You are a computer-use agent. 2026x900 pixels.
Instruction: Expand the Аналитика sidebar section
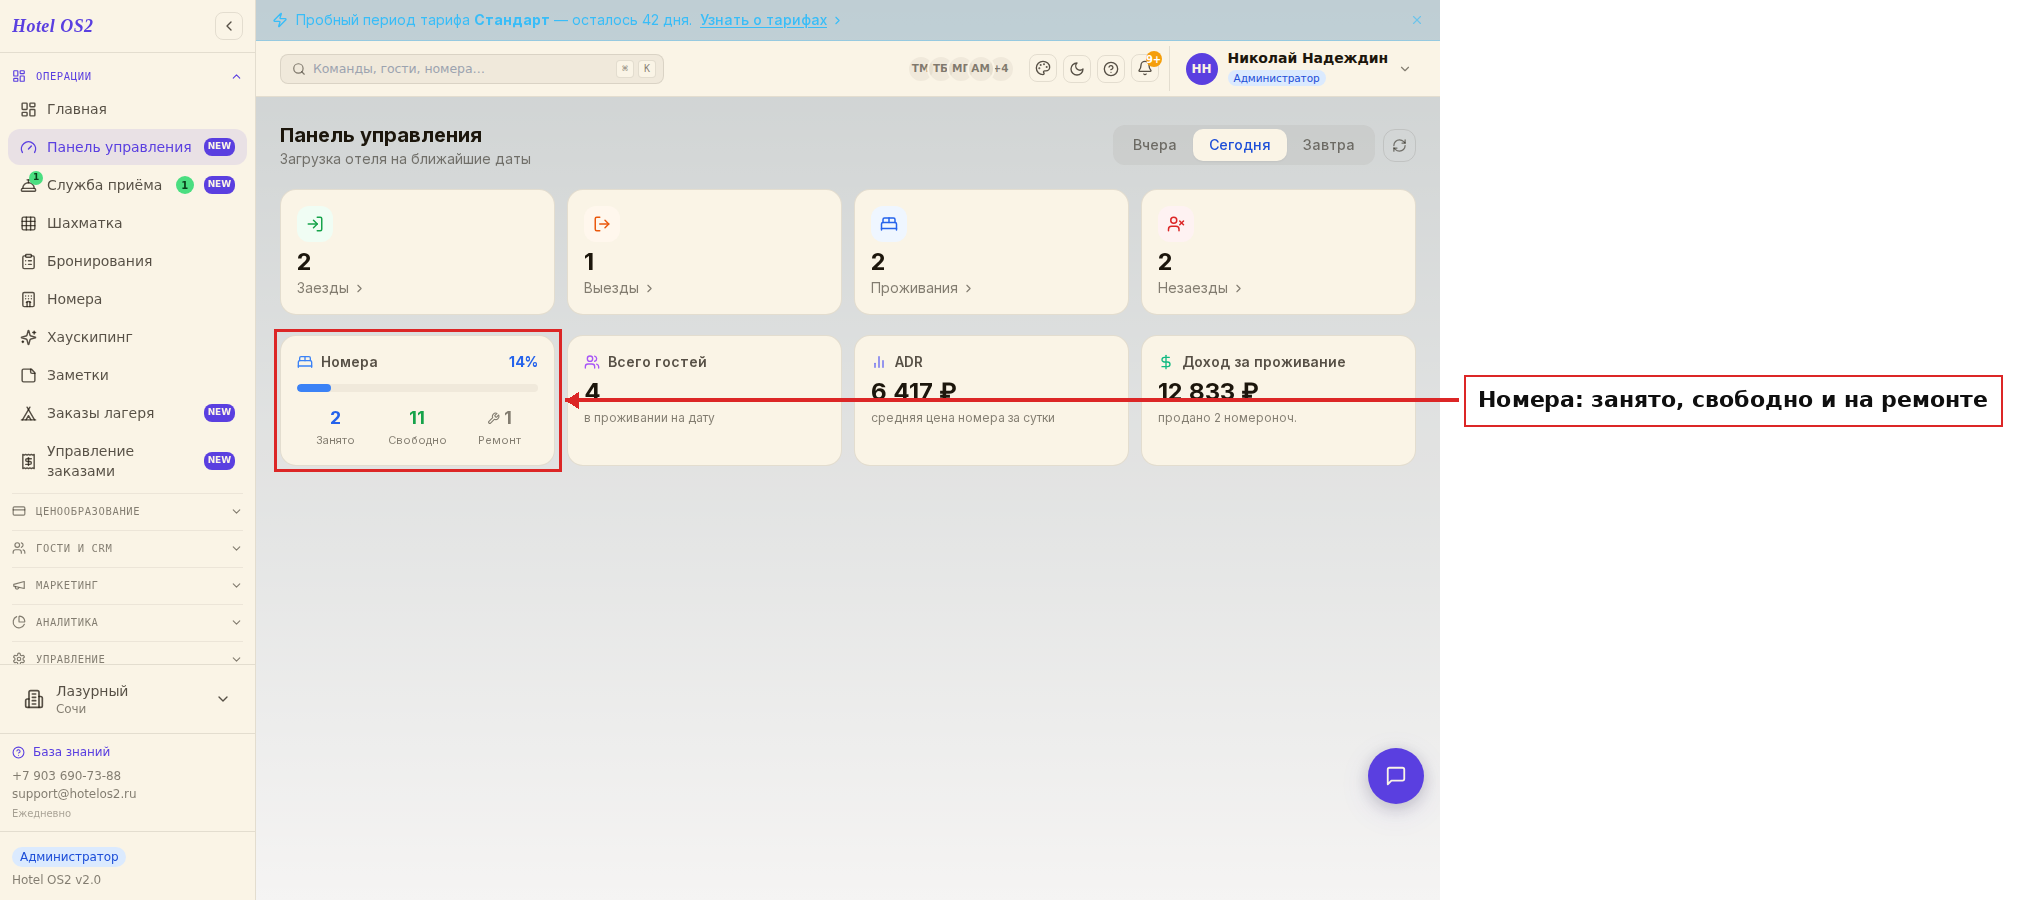[x=127, y=622]
